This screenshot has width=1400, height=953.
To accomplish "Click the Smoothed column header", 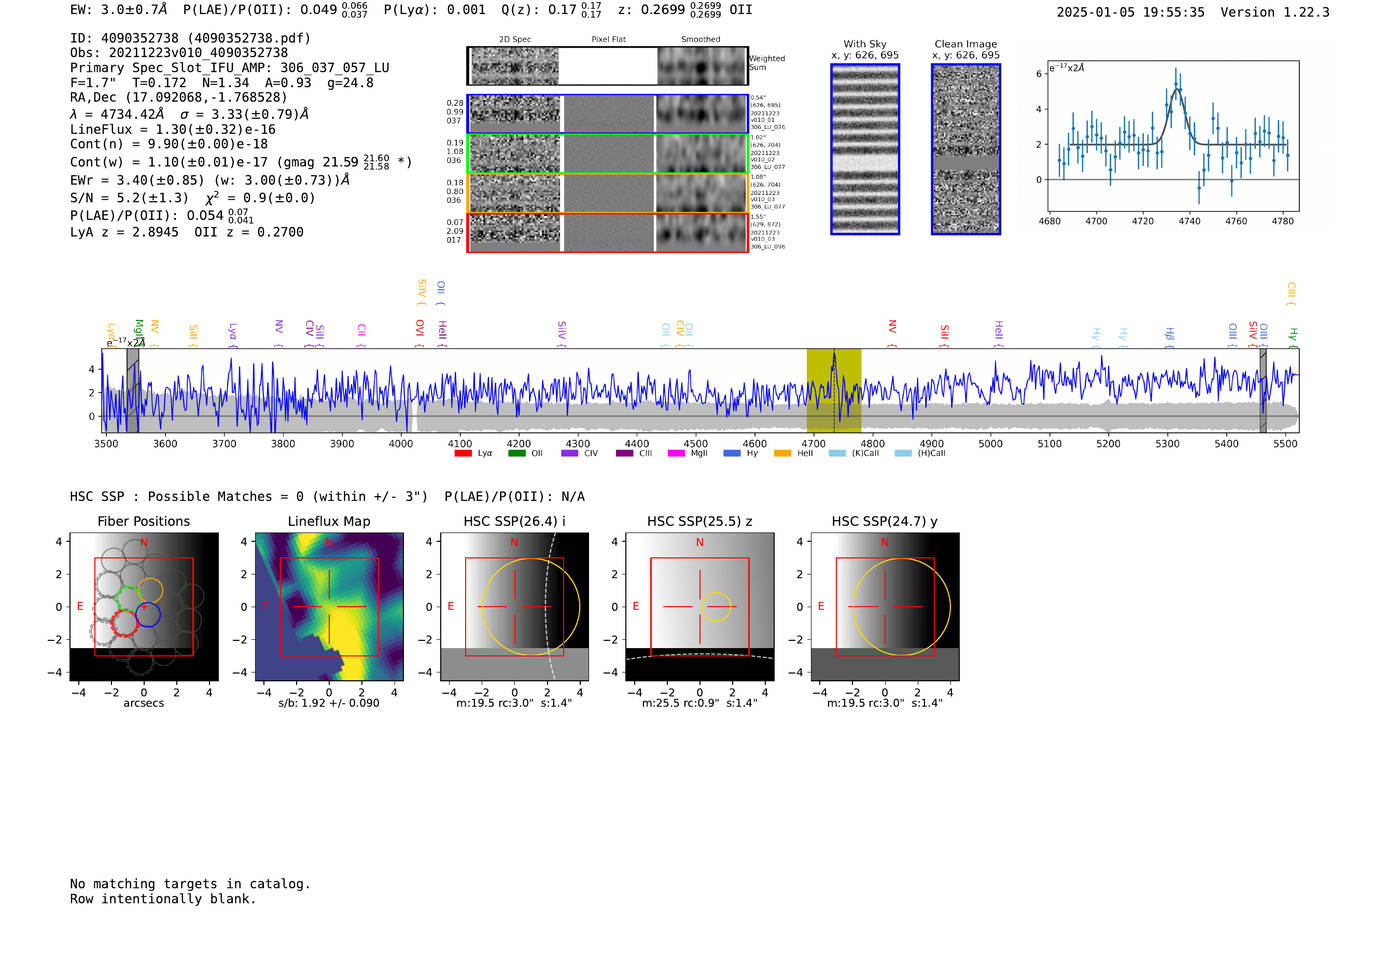I will click(x=701, y=40).
